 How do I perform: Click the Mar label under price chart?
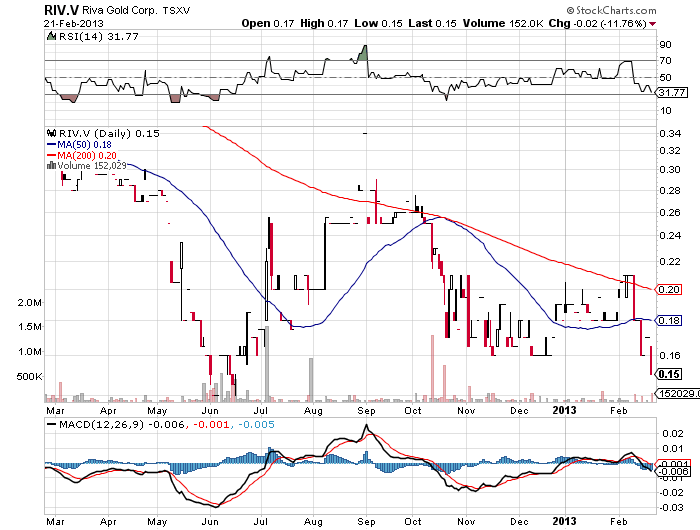click(x=55, y=410)
